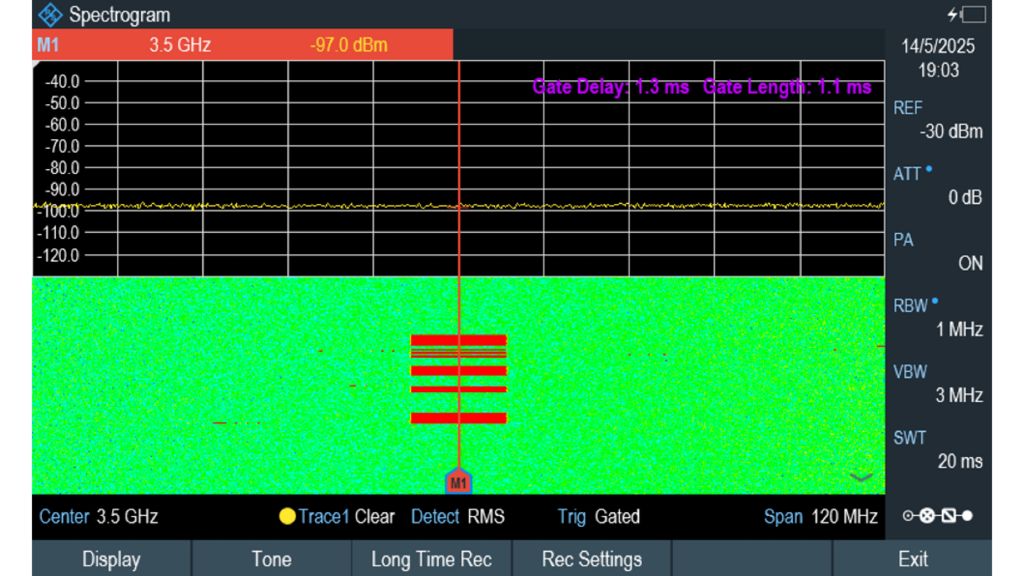Click the red M1 marker readout bar
Screen dimensions: 1024x576
tap(238, 44)
